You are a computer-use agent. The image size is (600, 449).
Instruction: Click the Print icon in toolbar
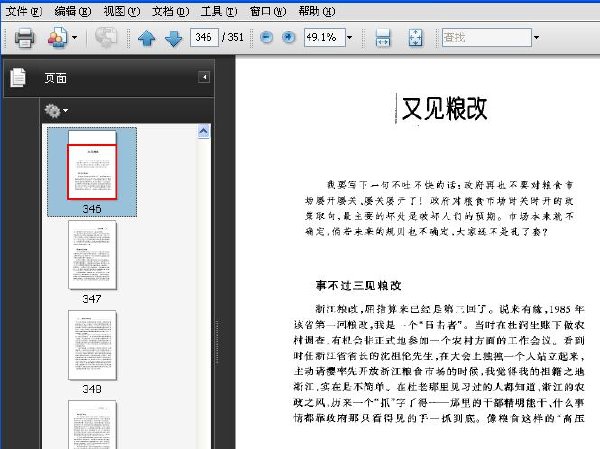coord(25,38)
